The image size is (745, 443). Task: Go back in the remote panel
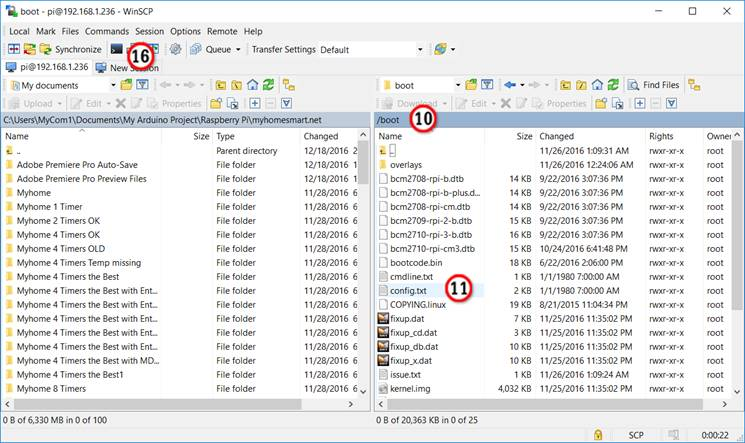(510, 85)
